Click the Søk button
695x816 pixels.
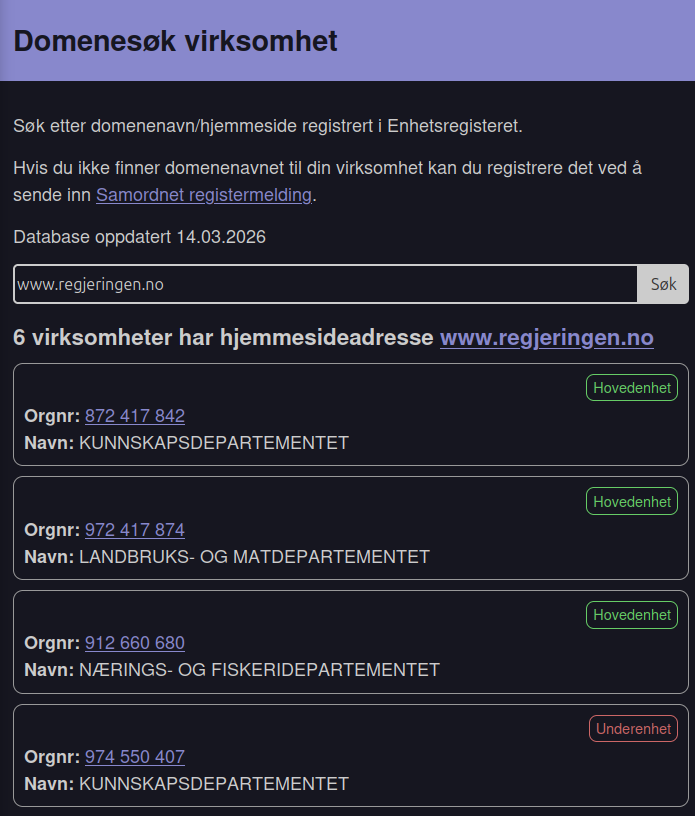[663, 284]
